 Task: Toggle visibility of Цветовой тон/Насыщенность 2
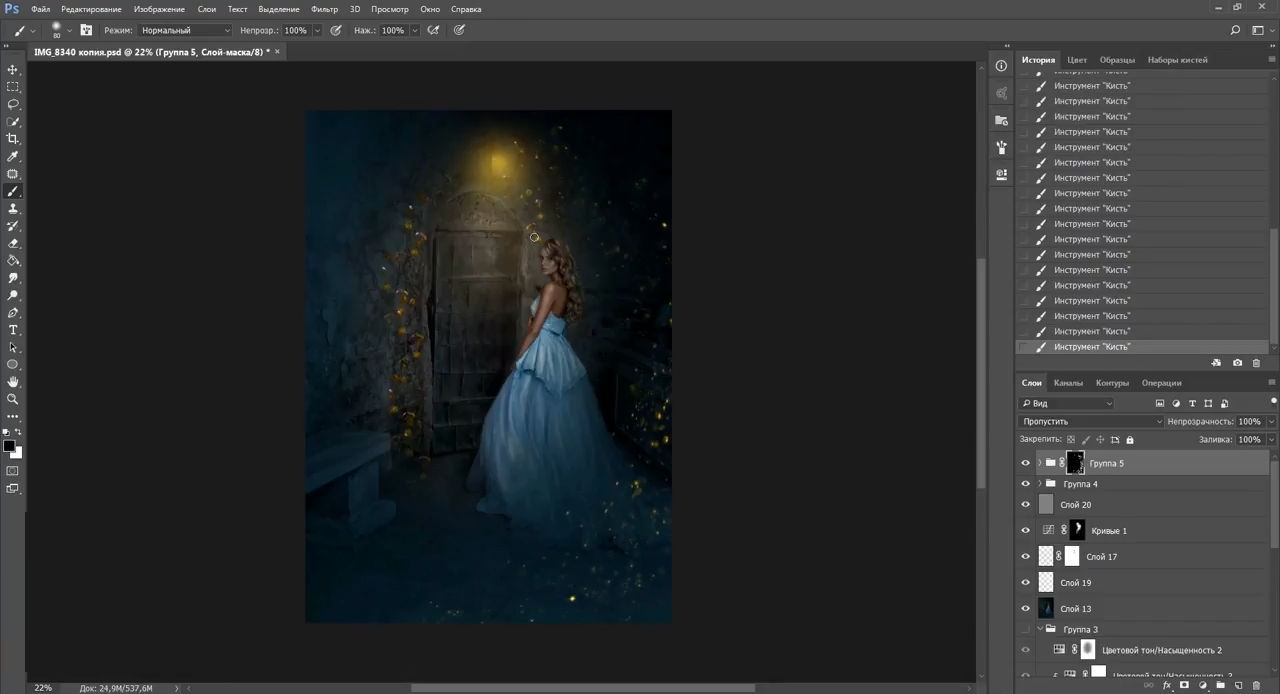[1025, 650]
